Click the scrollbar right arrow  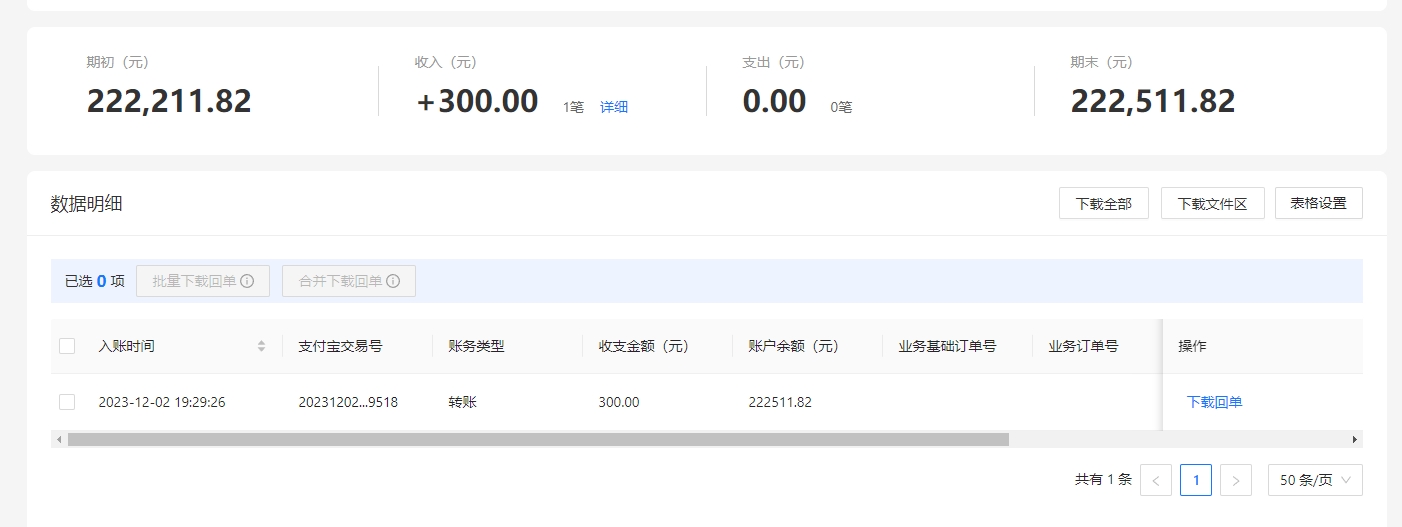(1355, 439)
